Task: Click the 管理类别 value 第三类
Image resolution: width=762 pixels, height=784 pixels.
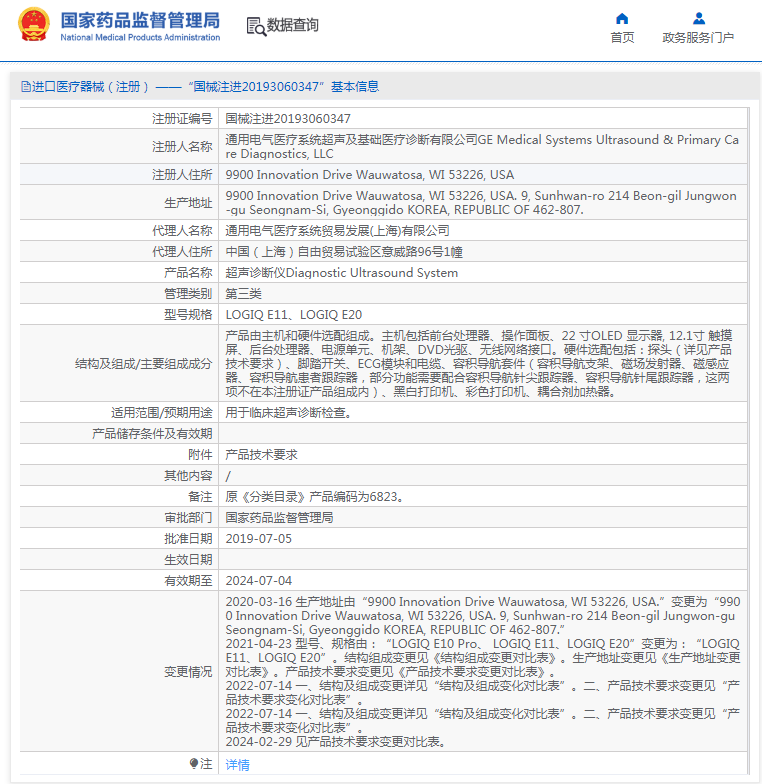Action: pos(244,293)
